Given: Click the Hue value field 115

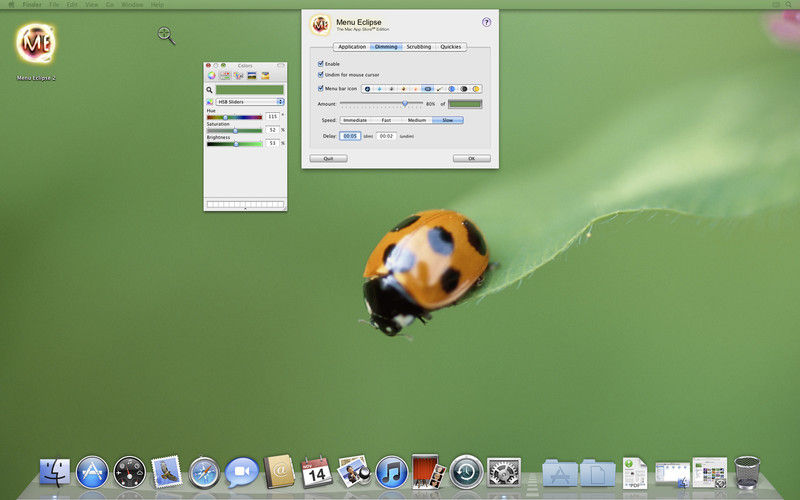Looking at the screenshot, I should (272, 116).
